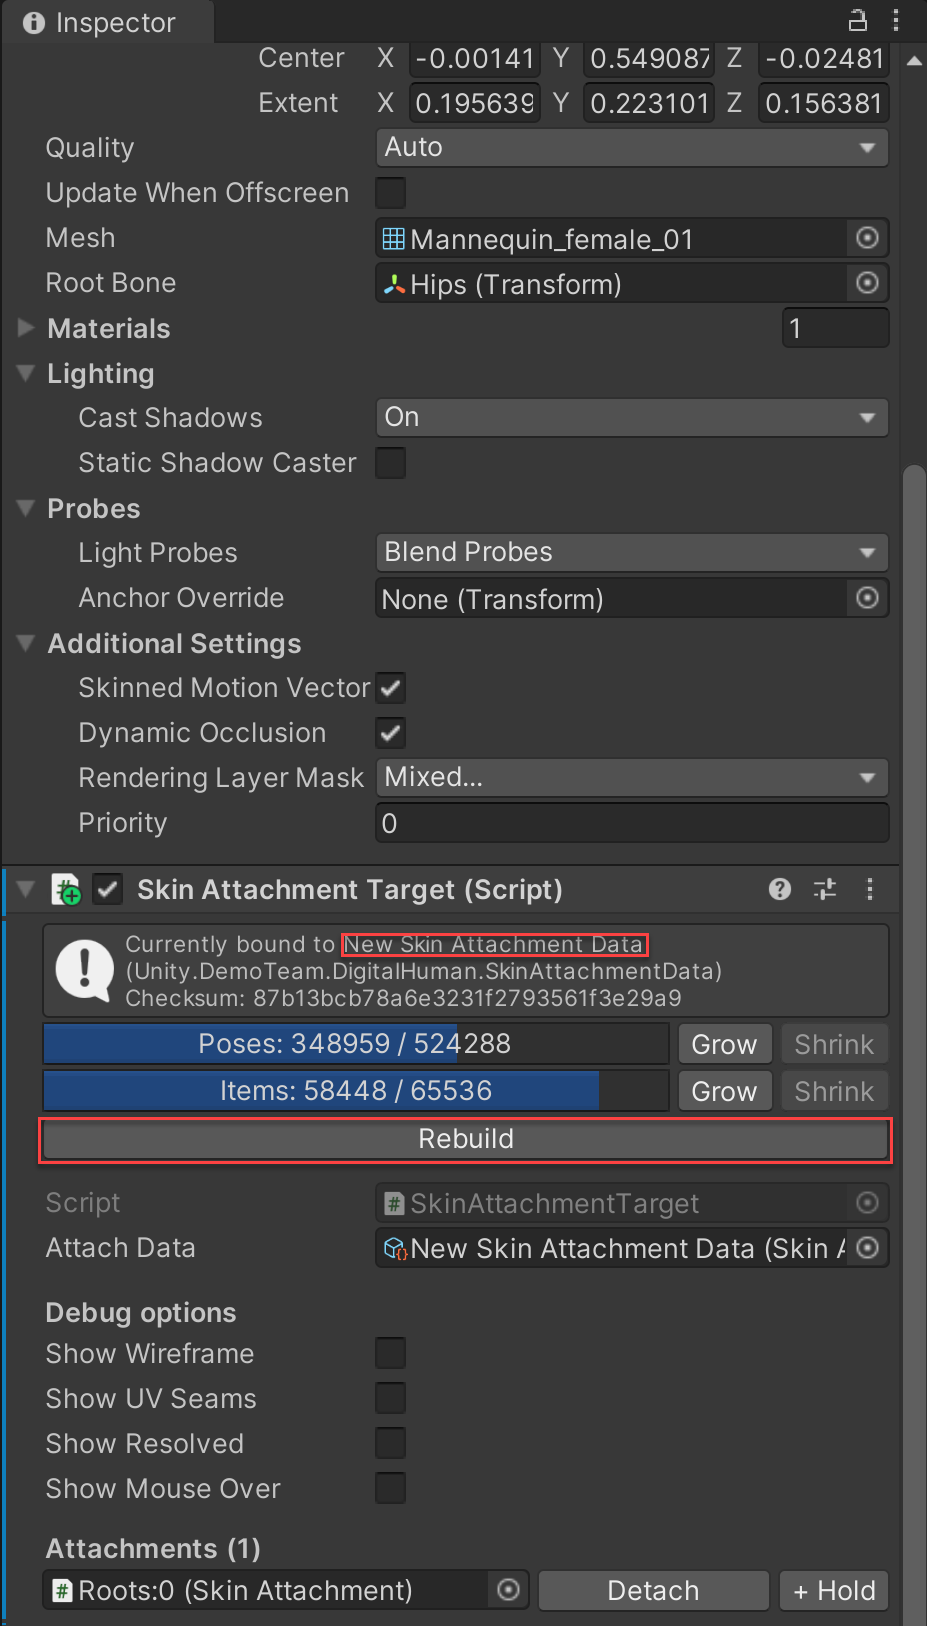Viewport: 927px width, 1626px height.
Task: Open Skin Attachment Target preset settings
Action: [825, 889]
